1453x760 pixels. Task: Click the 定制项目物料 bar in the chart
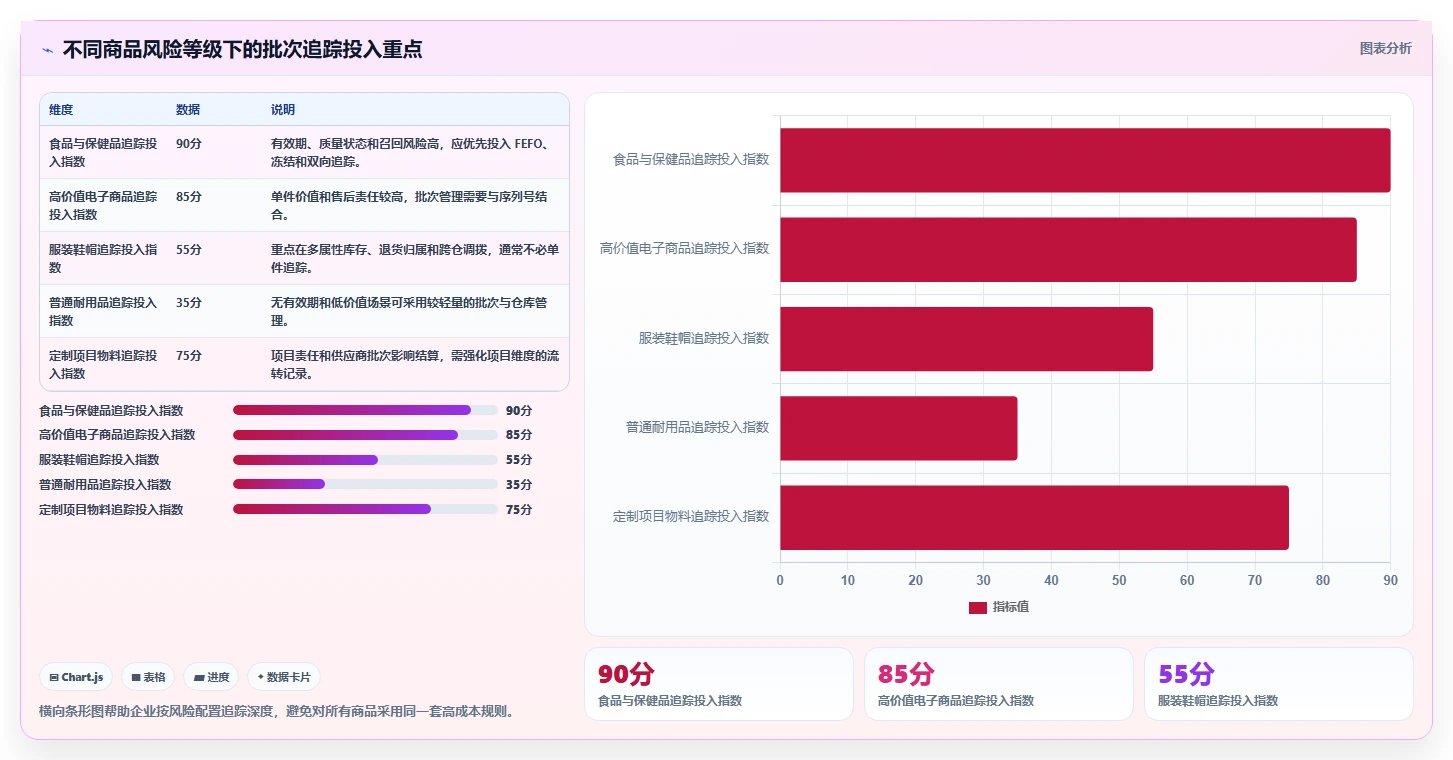tap(1034, 517)
